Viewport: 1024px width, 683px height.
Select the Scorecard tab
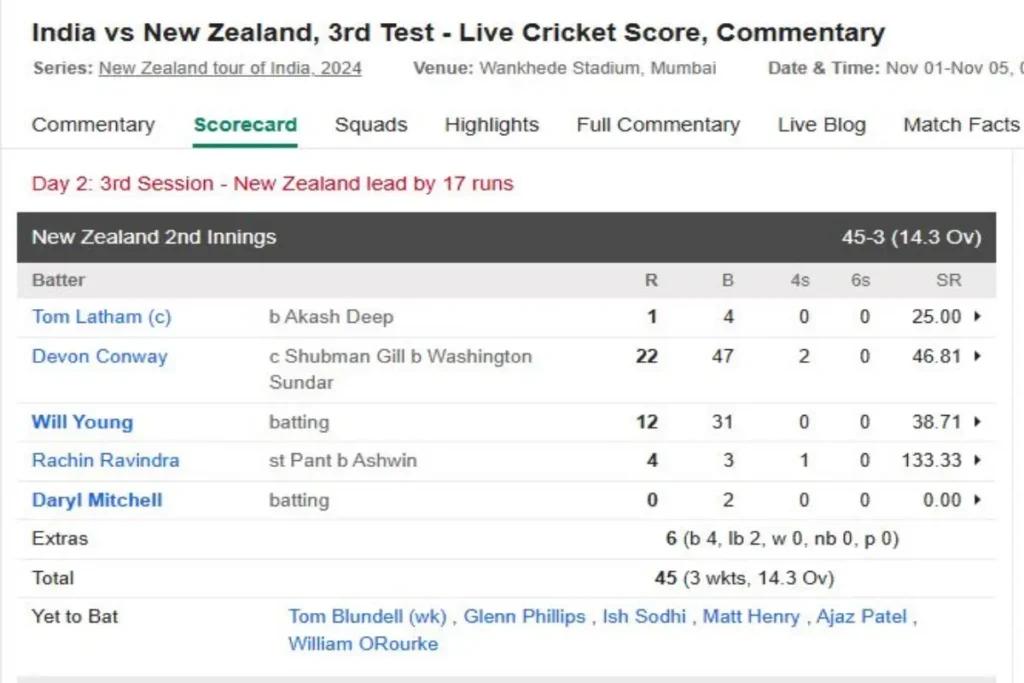click(x=246, y=125)
